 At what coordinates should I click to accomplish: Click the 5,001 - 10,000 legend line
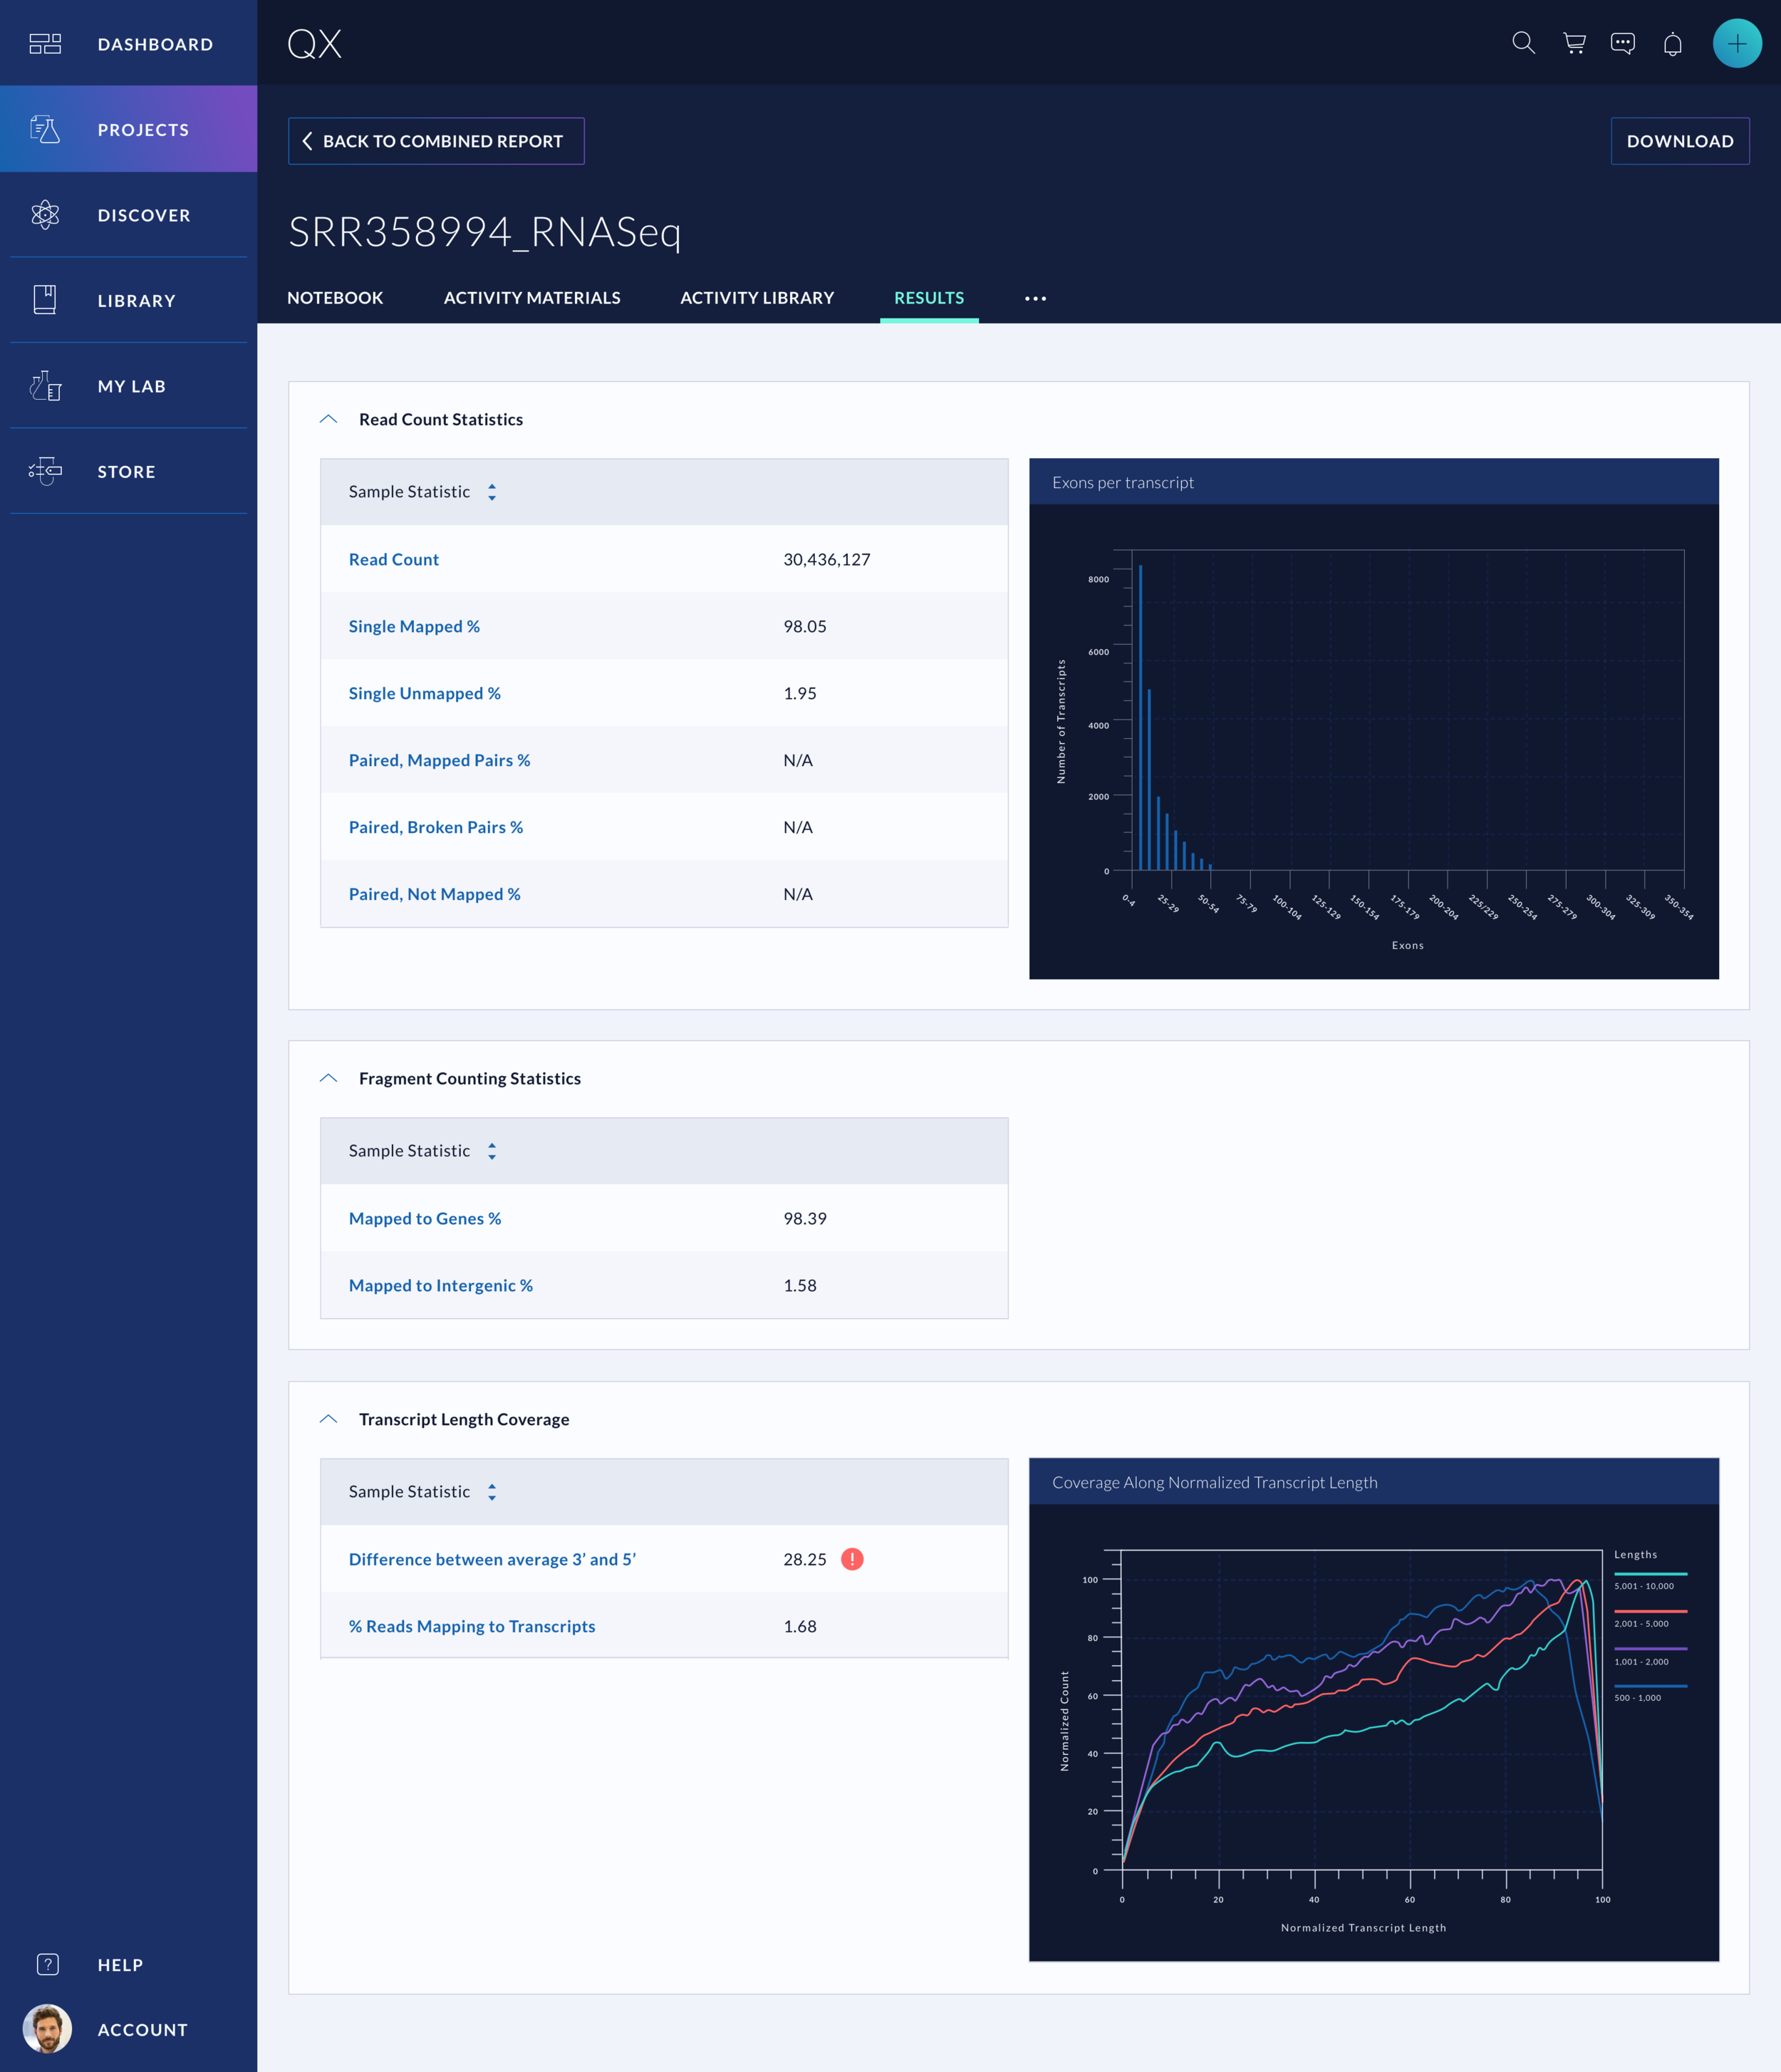coord(1650,1574)
